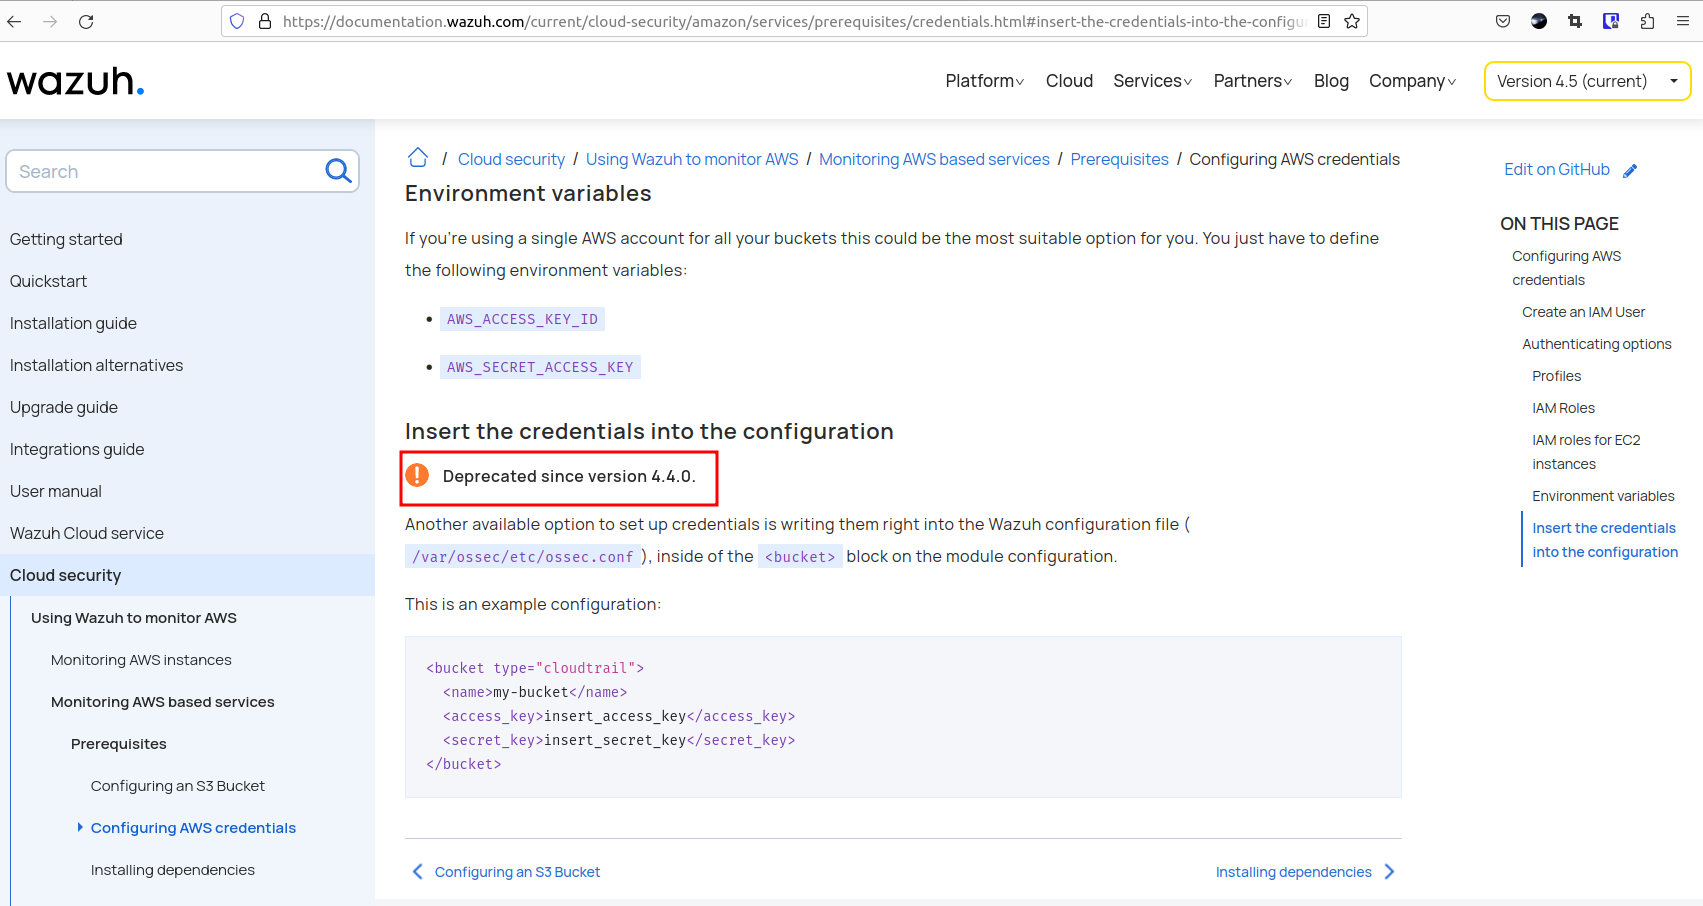Open User manual in sidebar
The width and height of the screenshot is (1703, 906).
56,491
